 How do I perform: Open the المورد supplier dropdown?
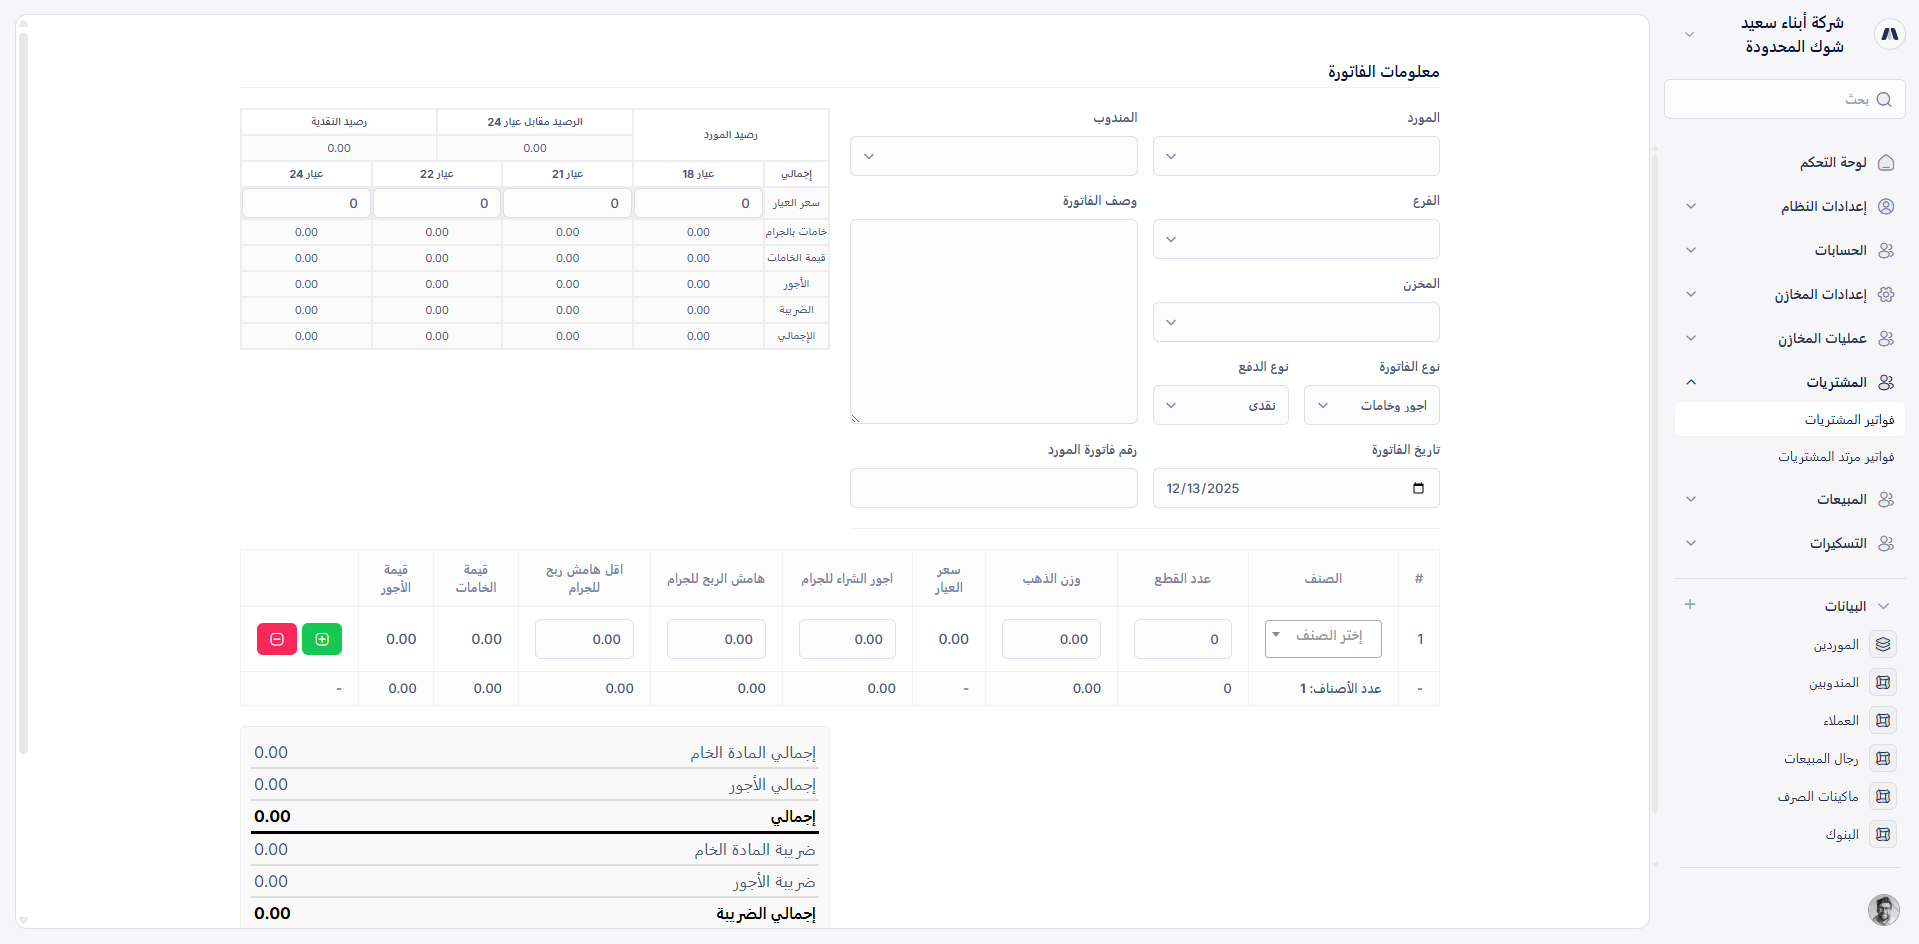[x=1296, y=156]
